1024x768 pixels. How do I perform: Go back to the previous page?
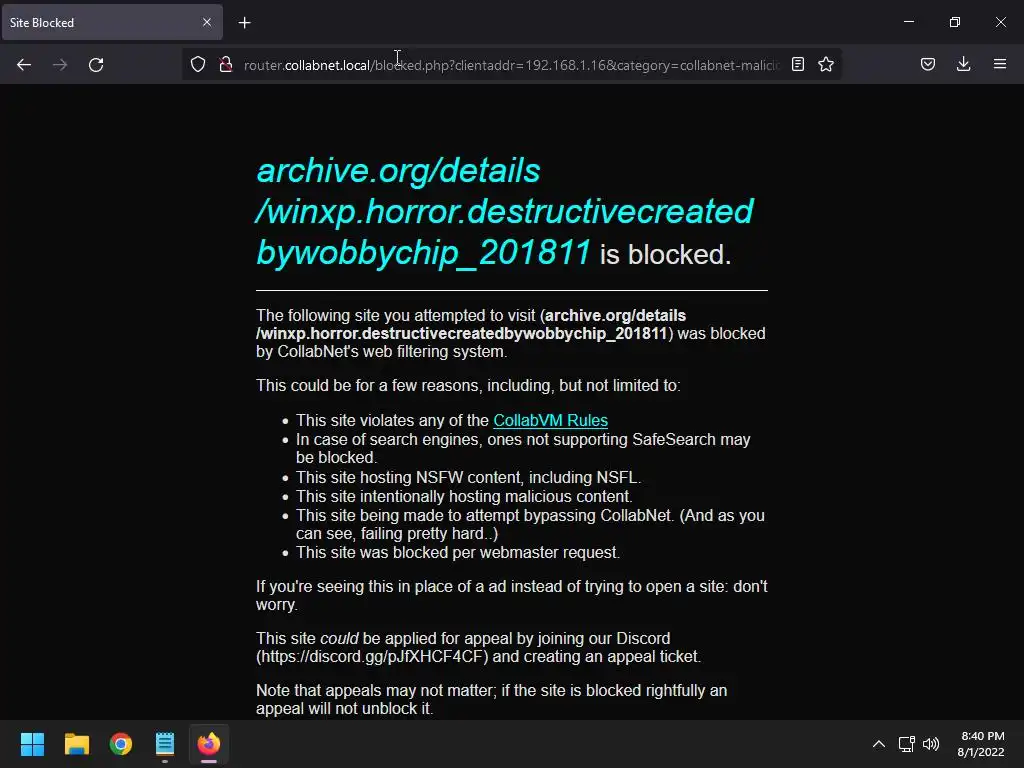click(24, 65)
